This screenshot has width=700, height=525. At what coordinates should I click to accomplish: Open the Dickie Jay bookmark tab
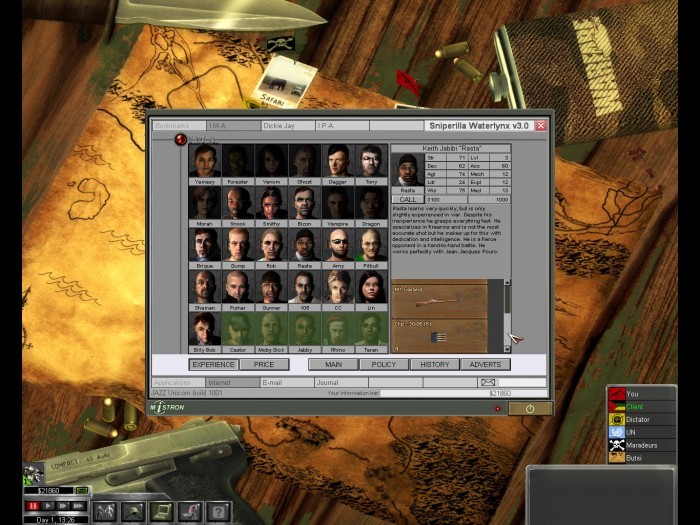(288, 126)
